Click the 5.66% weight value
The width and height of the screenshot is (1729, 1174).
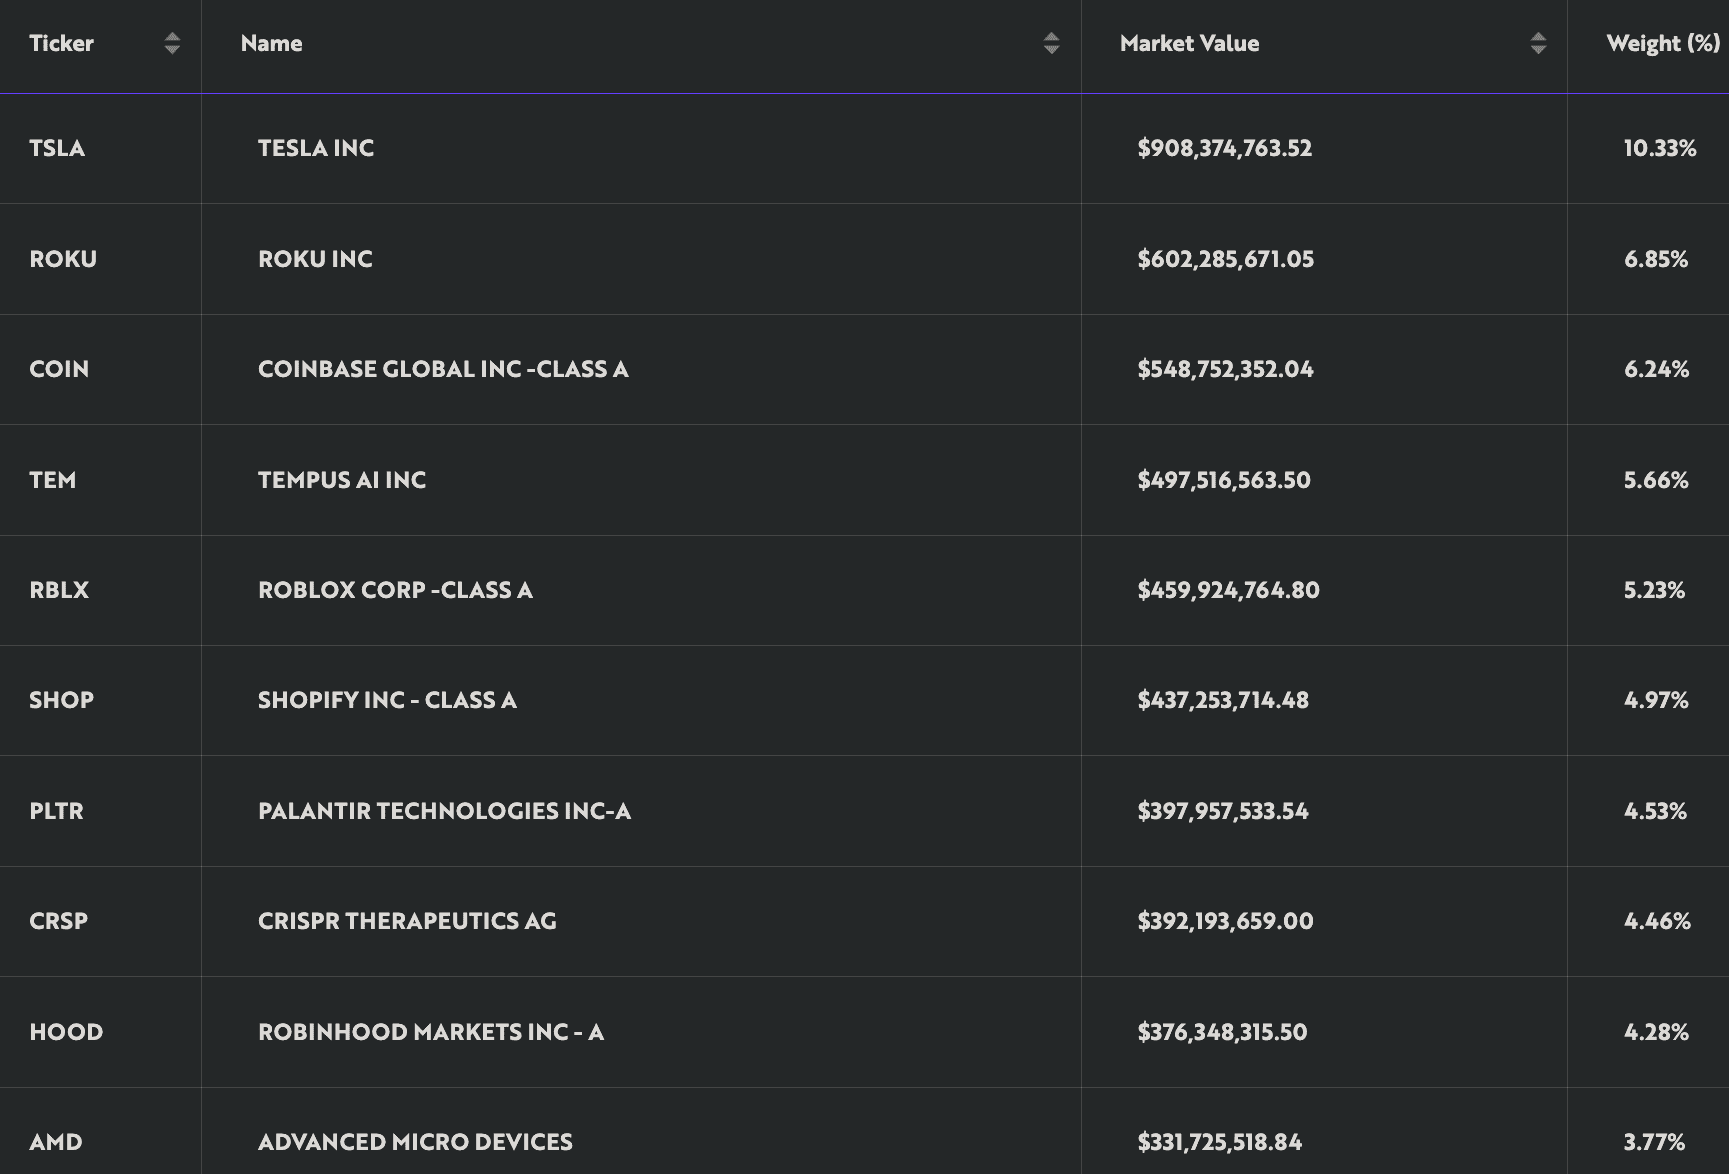point(1656,480)
